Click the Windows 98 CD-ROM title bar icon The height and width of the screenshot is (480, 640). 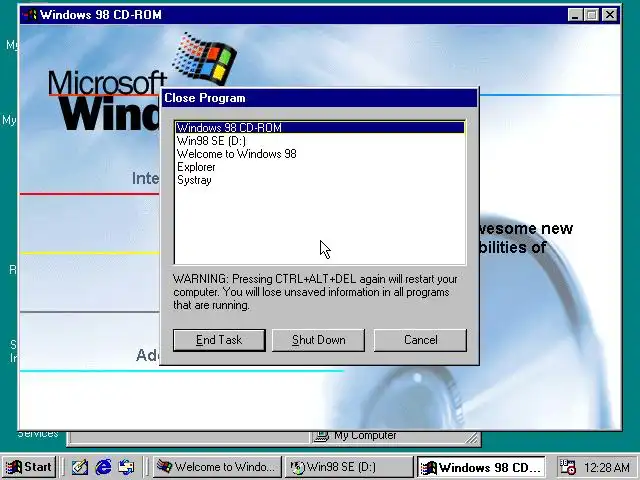(x=31, y=15)
